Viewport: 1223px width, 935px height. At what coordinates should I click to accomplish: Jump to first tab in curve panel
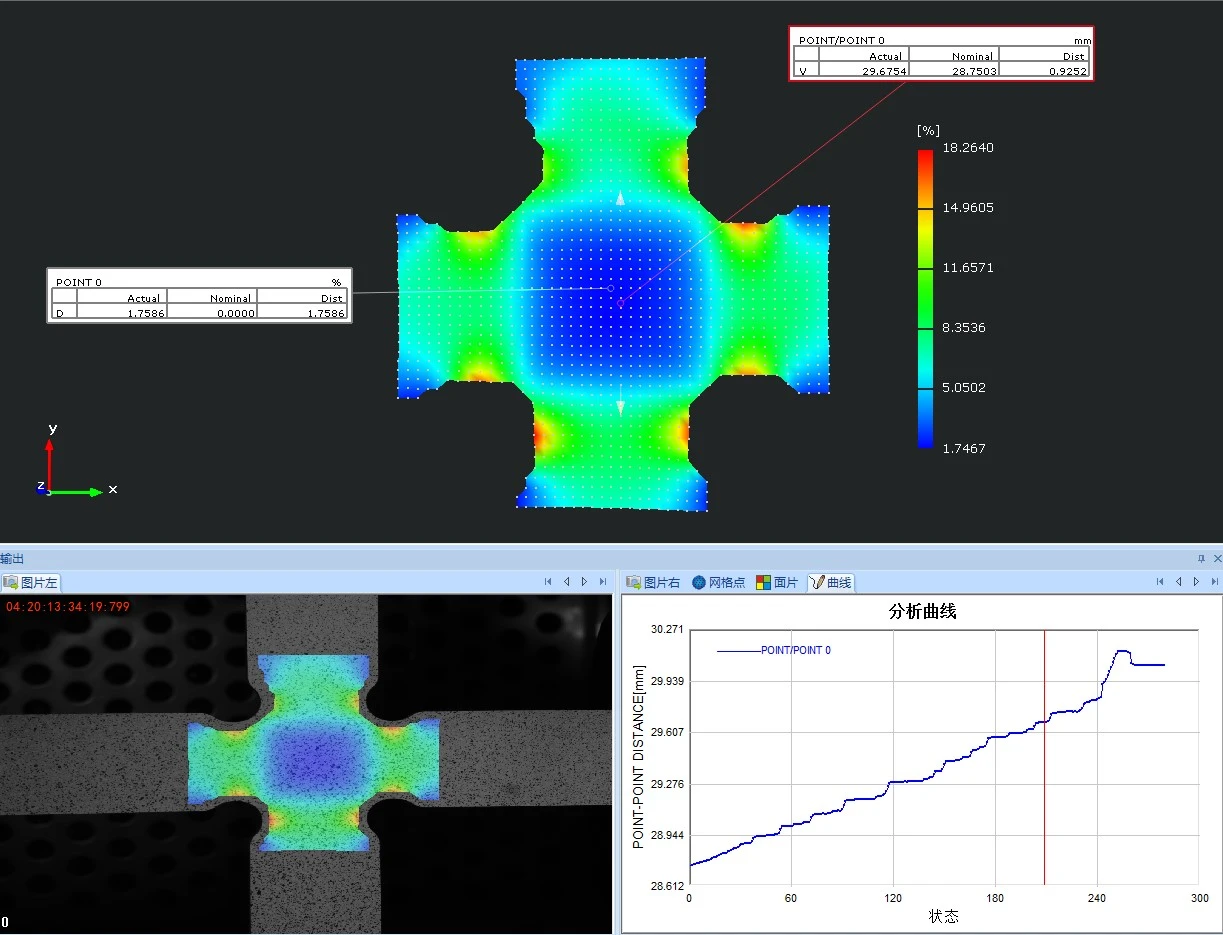point(1160,581)
